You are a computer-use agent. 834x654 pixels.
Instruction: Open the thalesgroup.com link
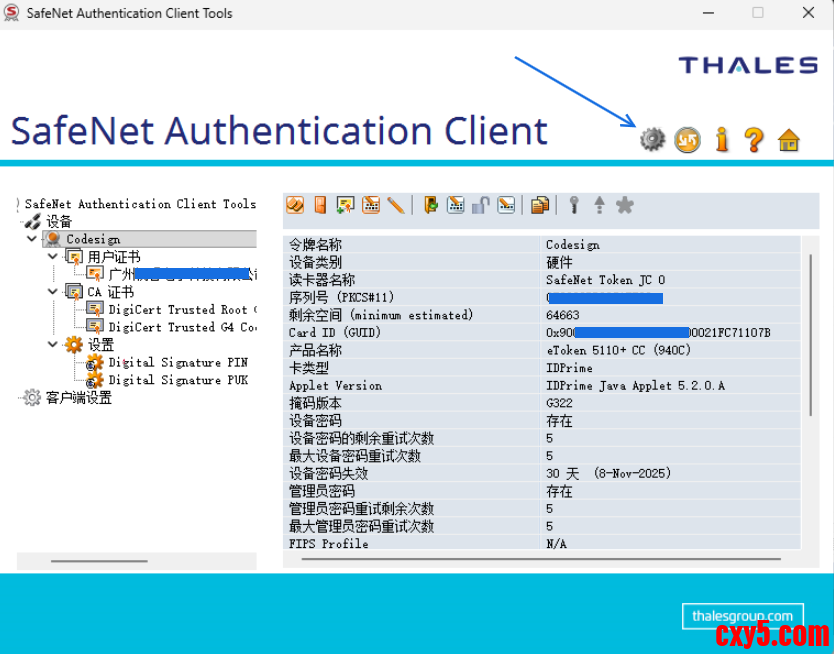(x=742, y=616)
